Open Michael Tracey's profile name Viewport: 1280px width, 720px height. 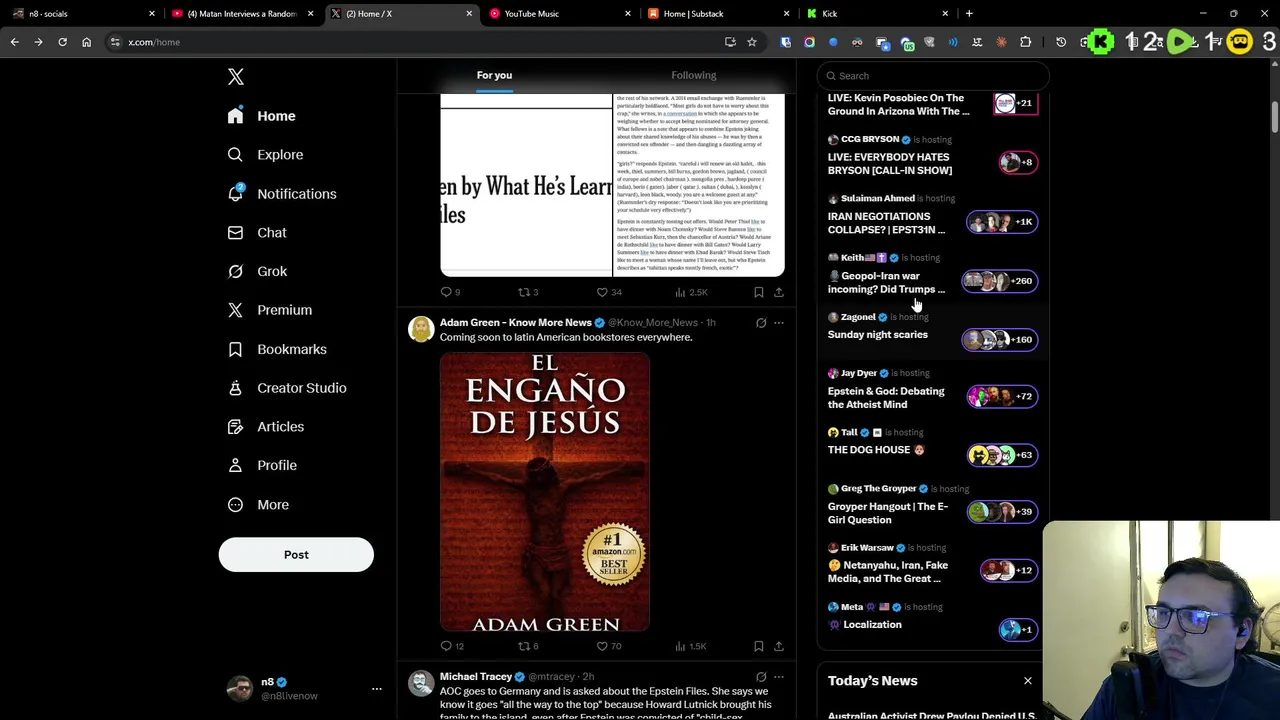pyautogui.click(x=476, y=677)
